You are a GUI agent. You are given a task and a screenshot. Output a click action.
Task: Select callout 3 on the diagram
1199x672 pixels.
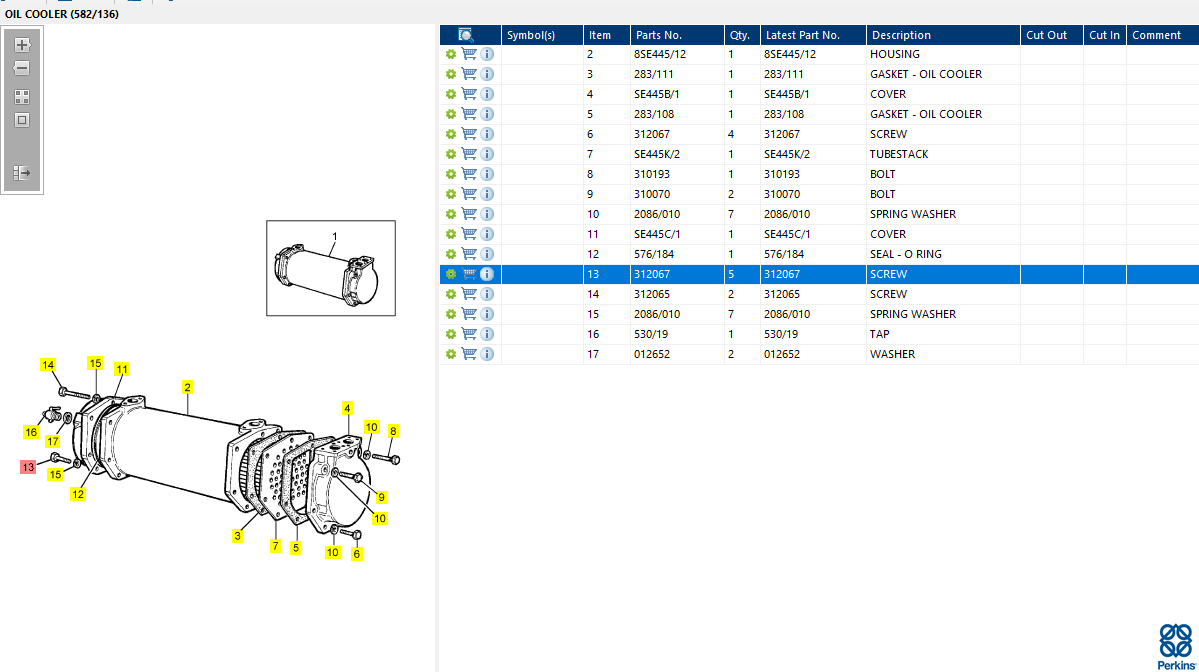coord(238,536)
